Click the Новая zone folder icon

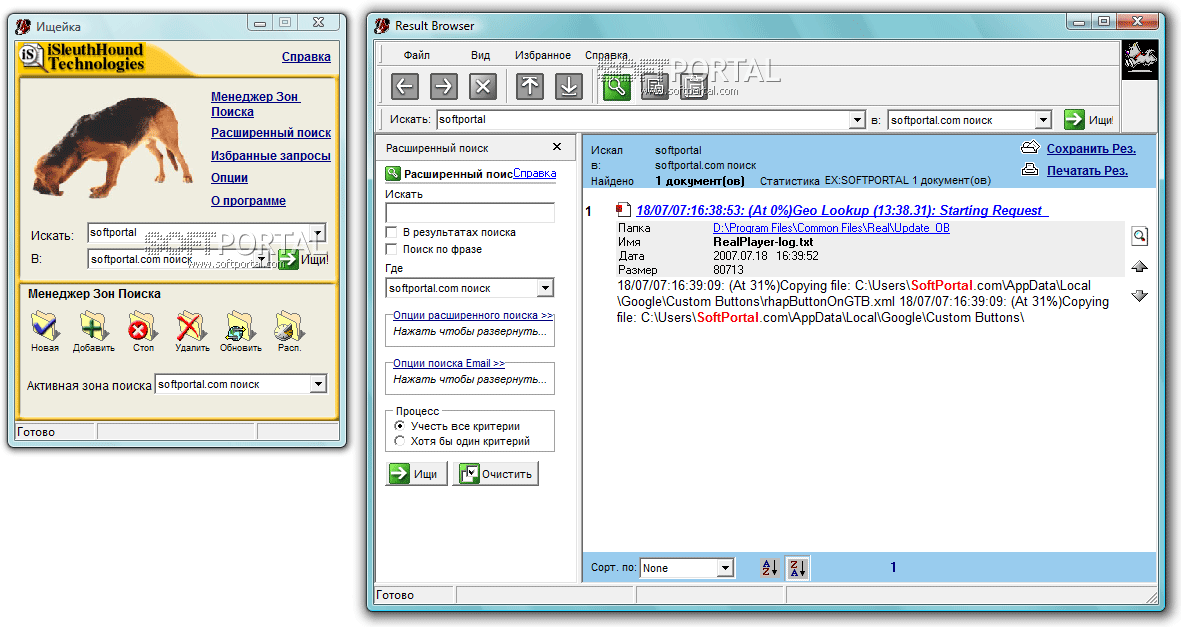coord(45,326)
